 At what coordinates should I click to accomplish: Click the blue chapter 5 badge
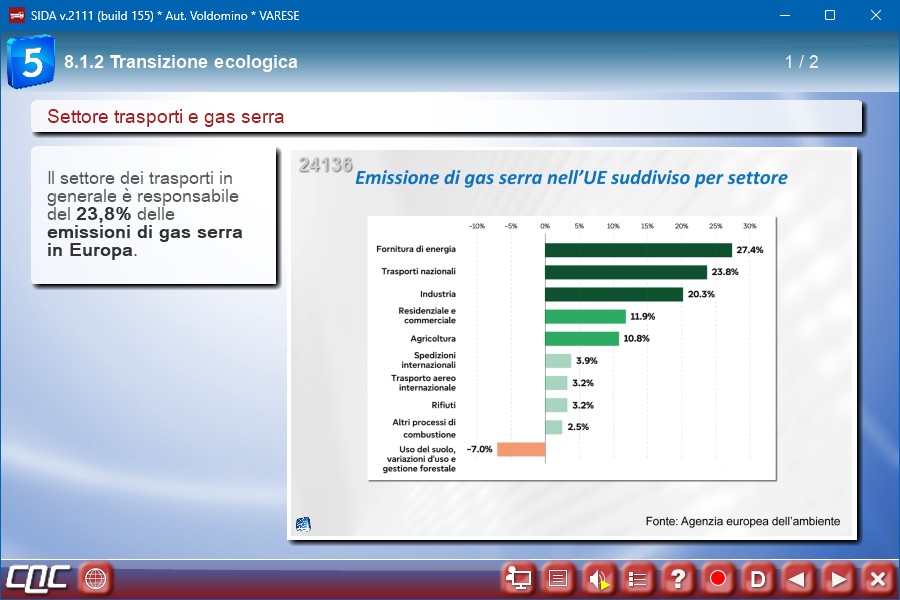[31, 62]
